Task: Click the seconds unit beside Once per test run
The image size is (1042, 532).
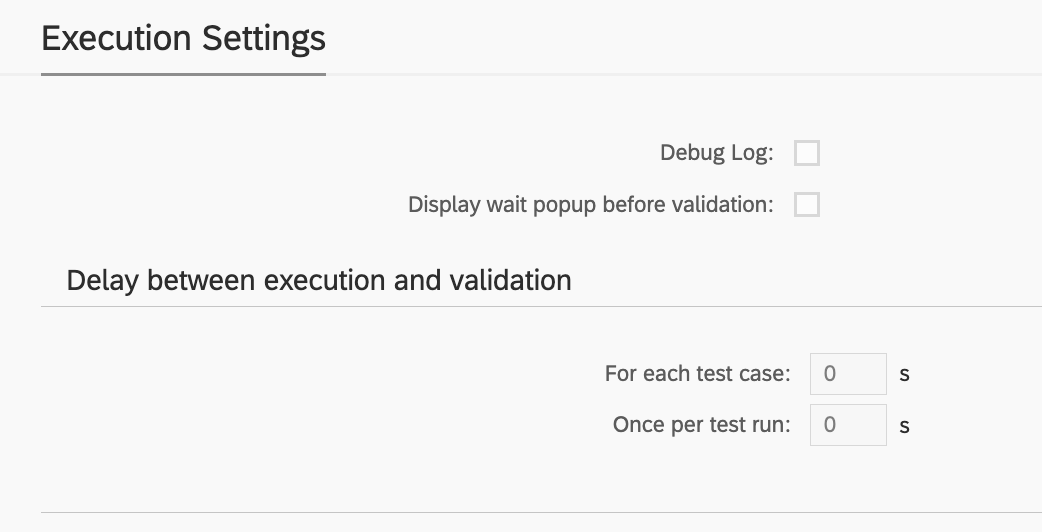Action: point(904,426)
